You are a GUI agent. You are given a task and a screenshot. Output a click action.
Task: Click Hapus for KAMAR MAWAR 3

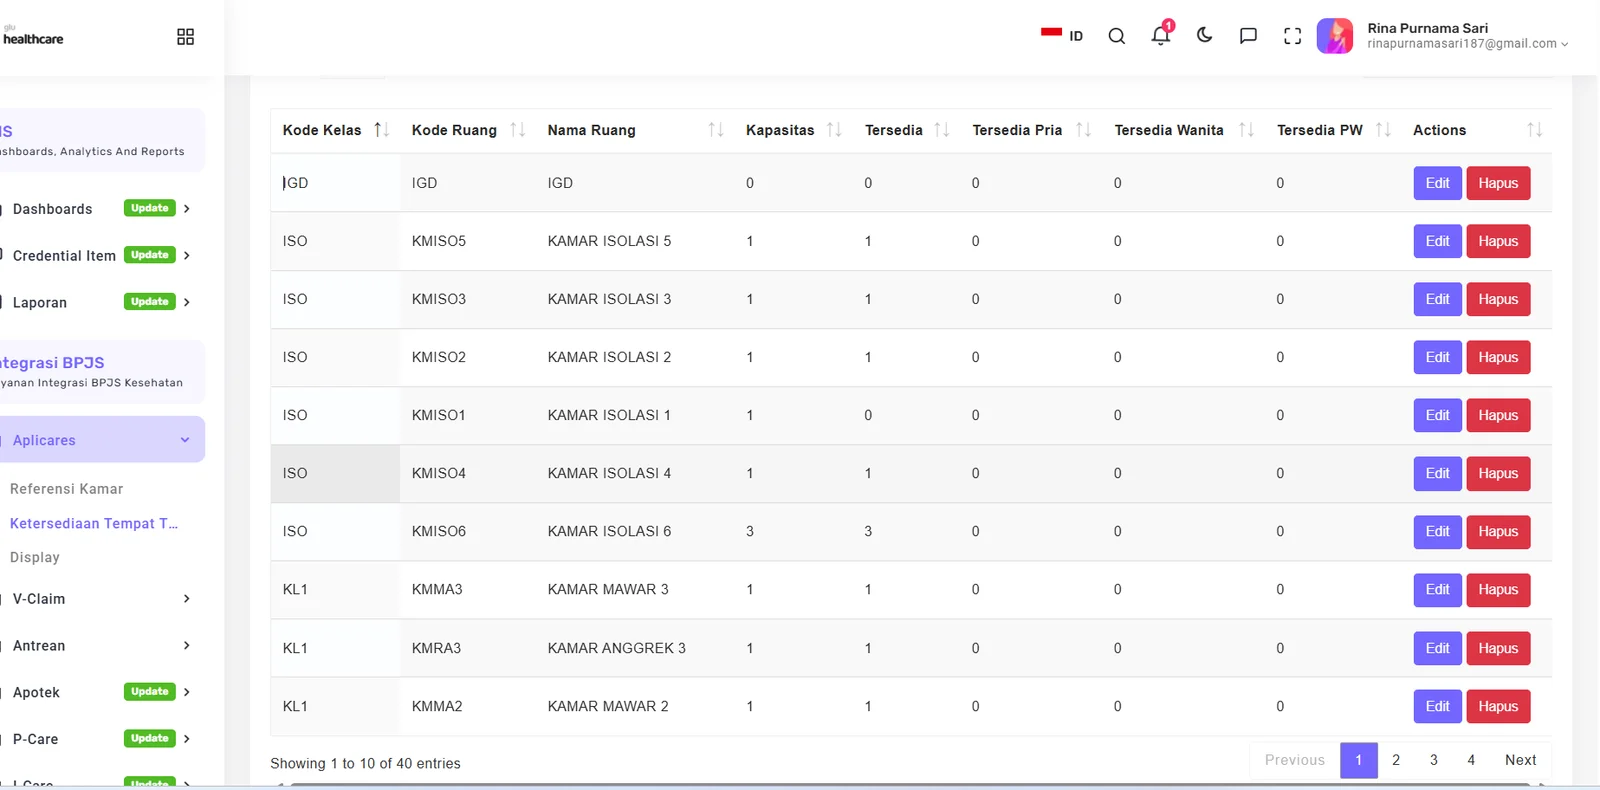tap(1498, 589)
